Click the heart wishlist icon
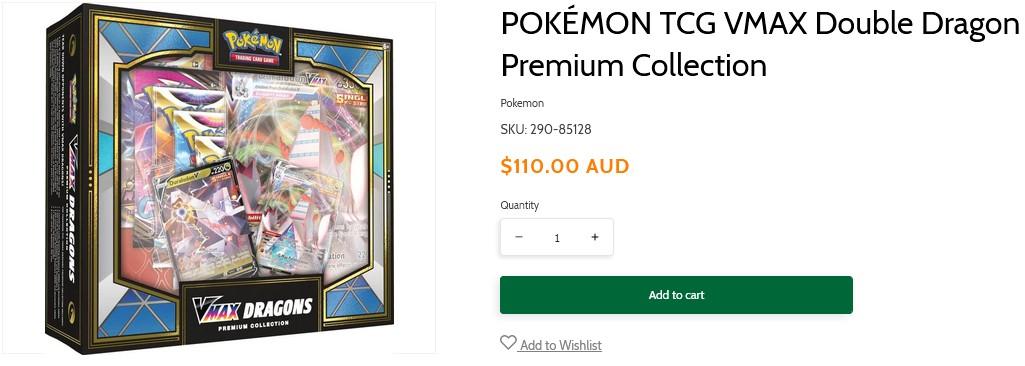 click(x=508, y=342)
